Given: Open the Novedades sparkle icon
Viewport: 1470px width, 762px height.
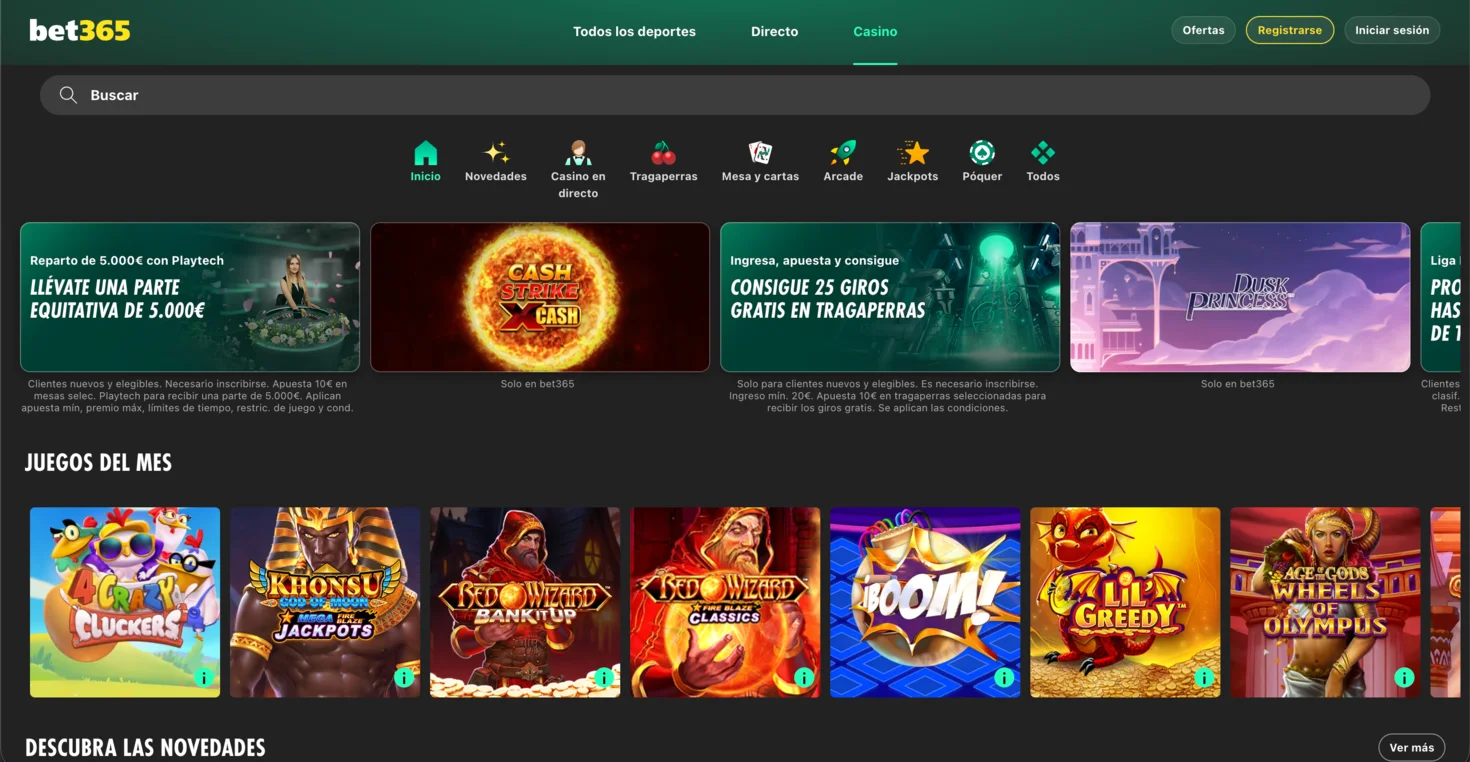Looking at the screenshot, I should 496,153.
